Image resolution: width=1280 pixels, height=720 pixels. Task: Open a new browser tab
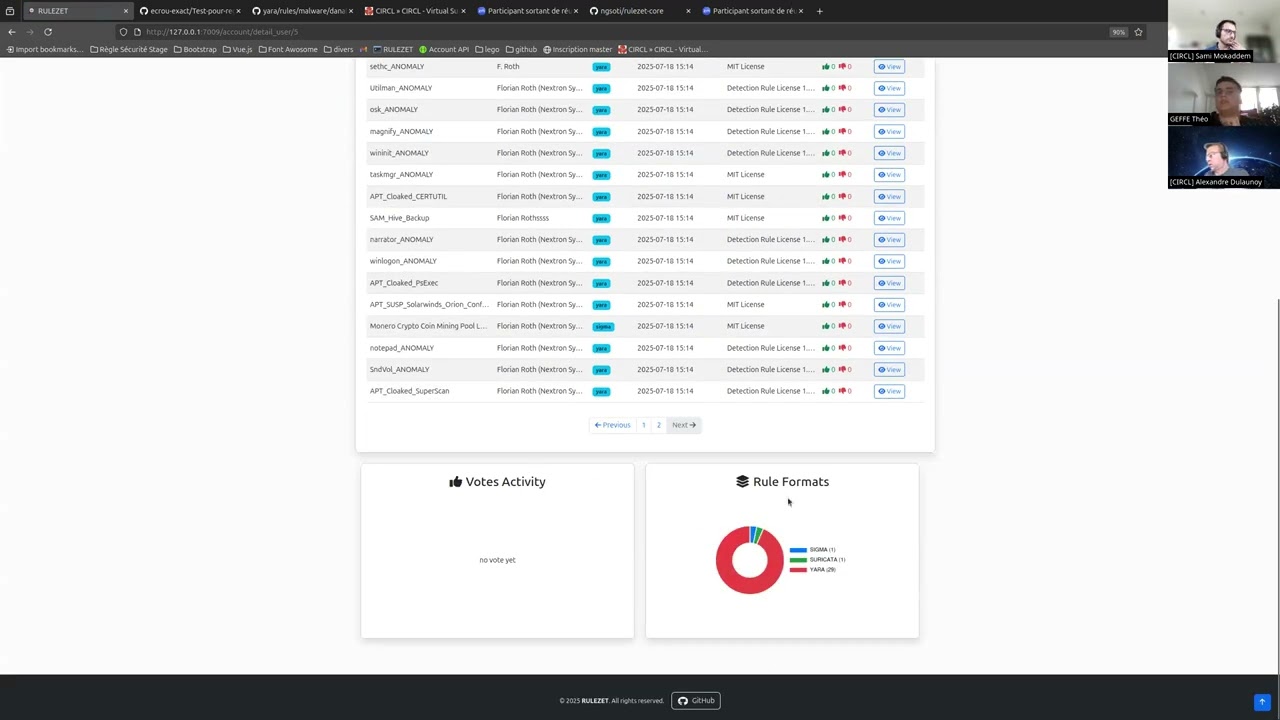pyautogui.click(x=819, y=11)
